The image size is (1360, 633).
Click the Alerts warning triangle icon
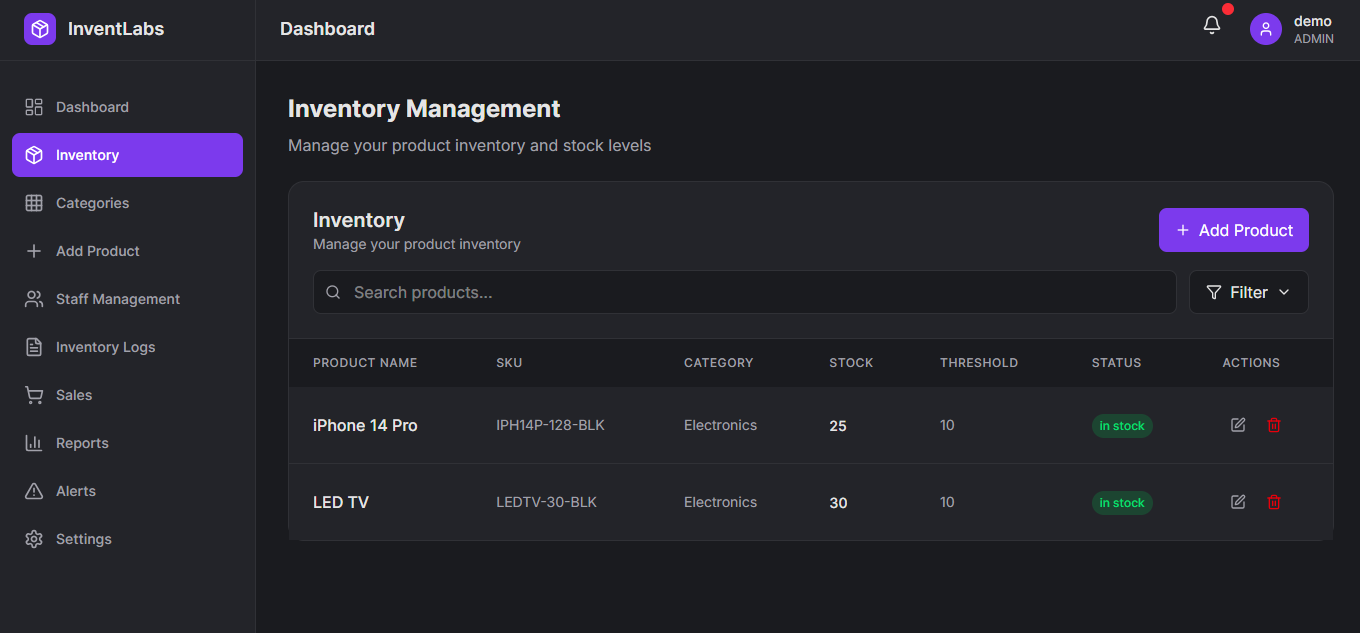(x=34, y=491)
